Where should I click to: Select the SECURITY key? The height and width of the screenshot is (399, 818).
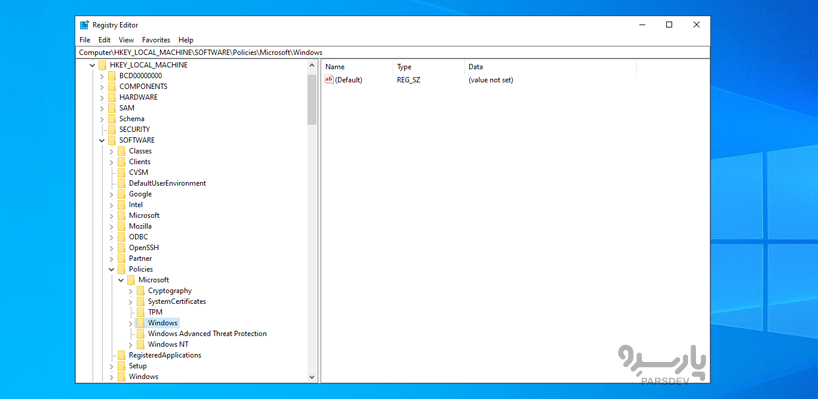(x=134, y=129)
